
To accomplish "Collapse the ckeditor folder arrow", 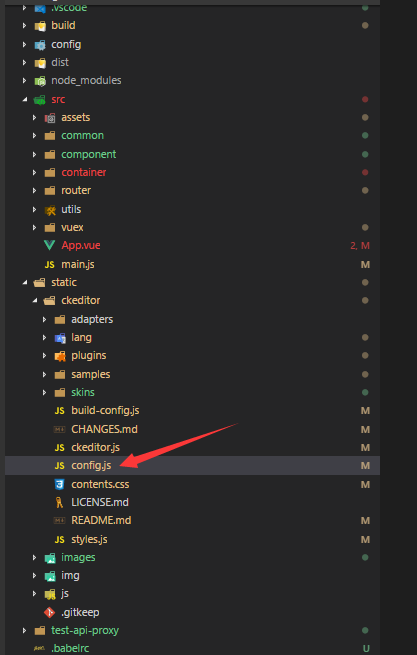I will pos(35,300).
